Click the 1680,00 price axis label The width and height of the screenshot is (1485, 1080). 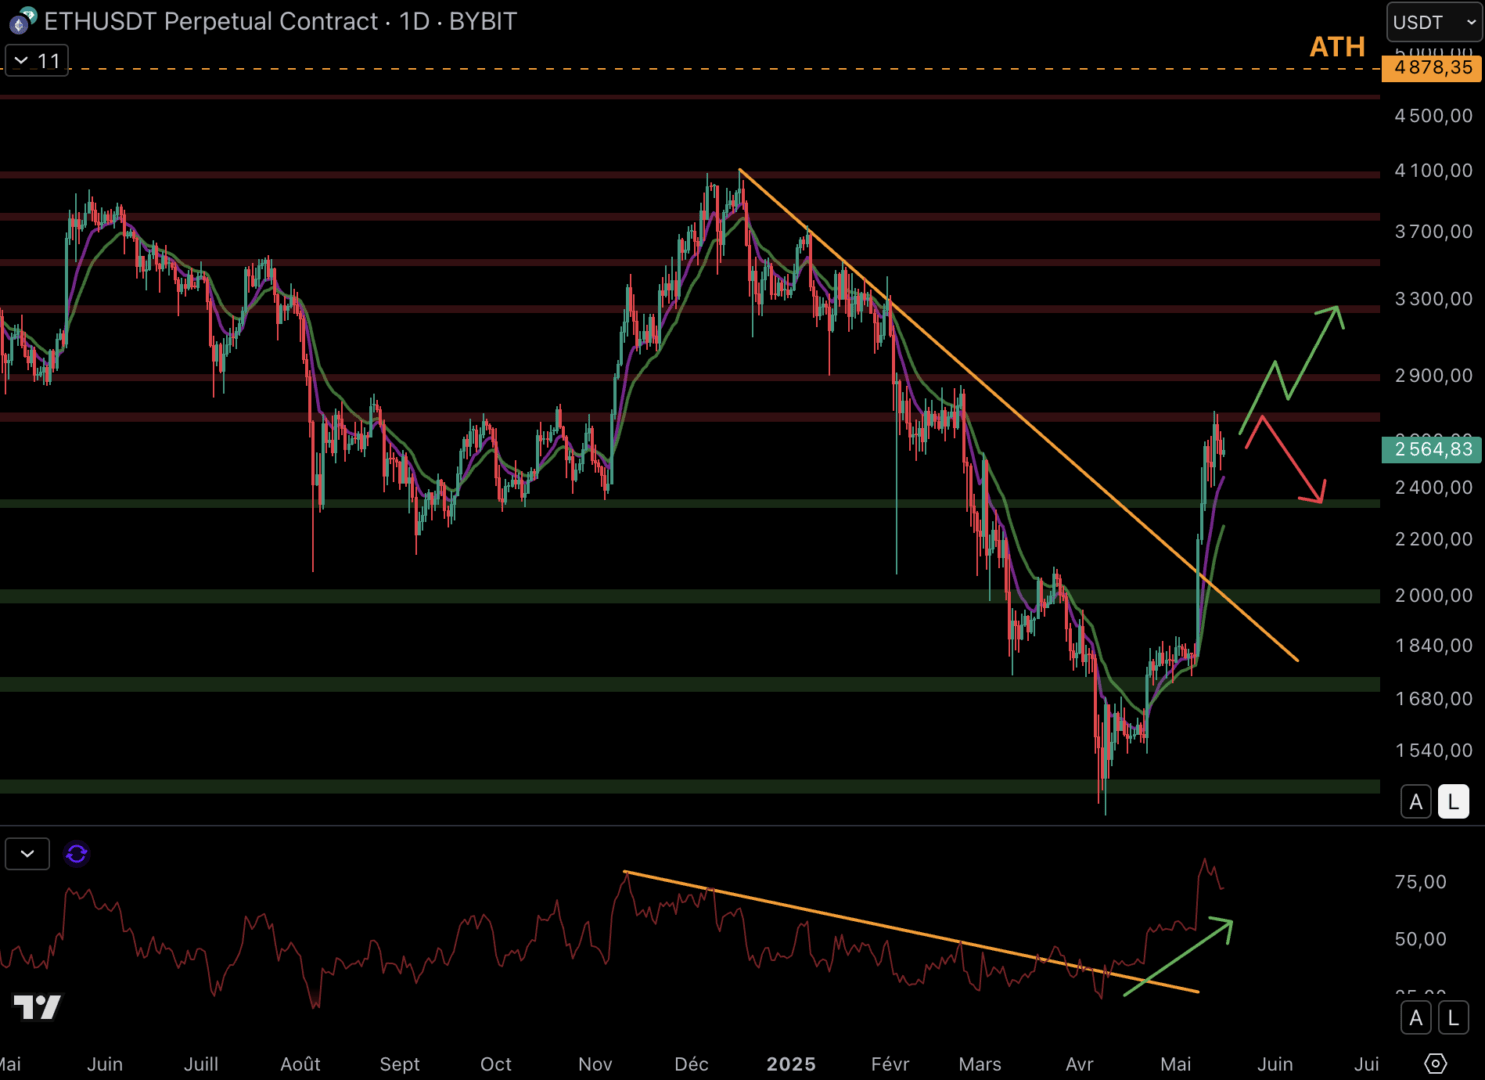click(x=1434, y=699)
